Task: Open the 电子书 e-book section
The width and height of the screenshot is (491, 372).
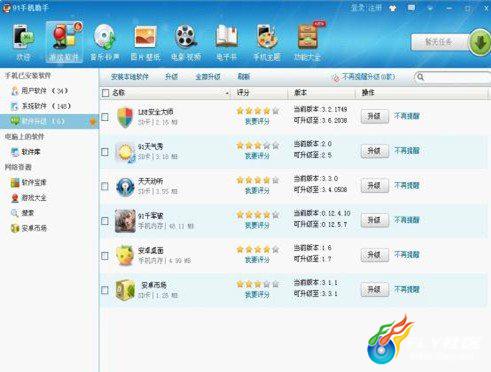Action: tap(227, 42)
